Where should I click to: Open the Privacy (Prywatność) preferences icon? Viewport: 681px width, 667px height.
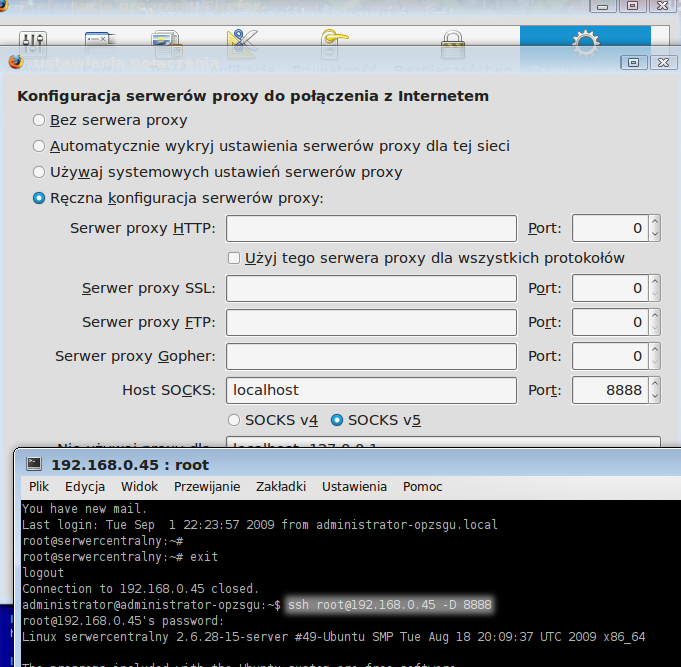click(x=334, y=45)
